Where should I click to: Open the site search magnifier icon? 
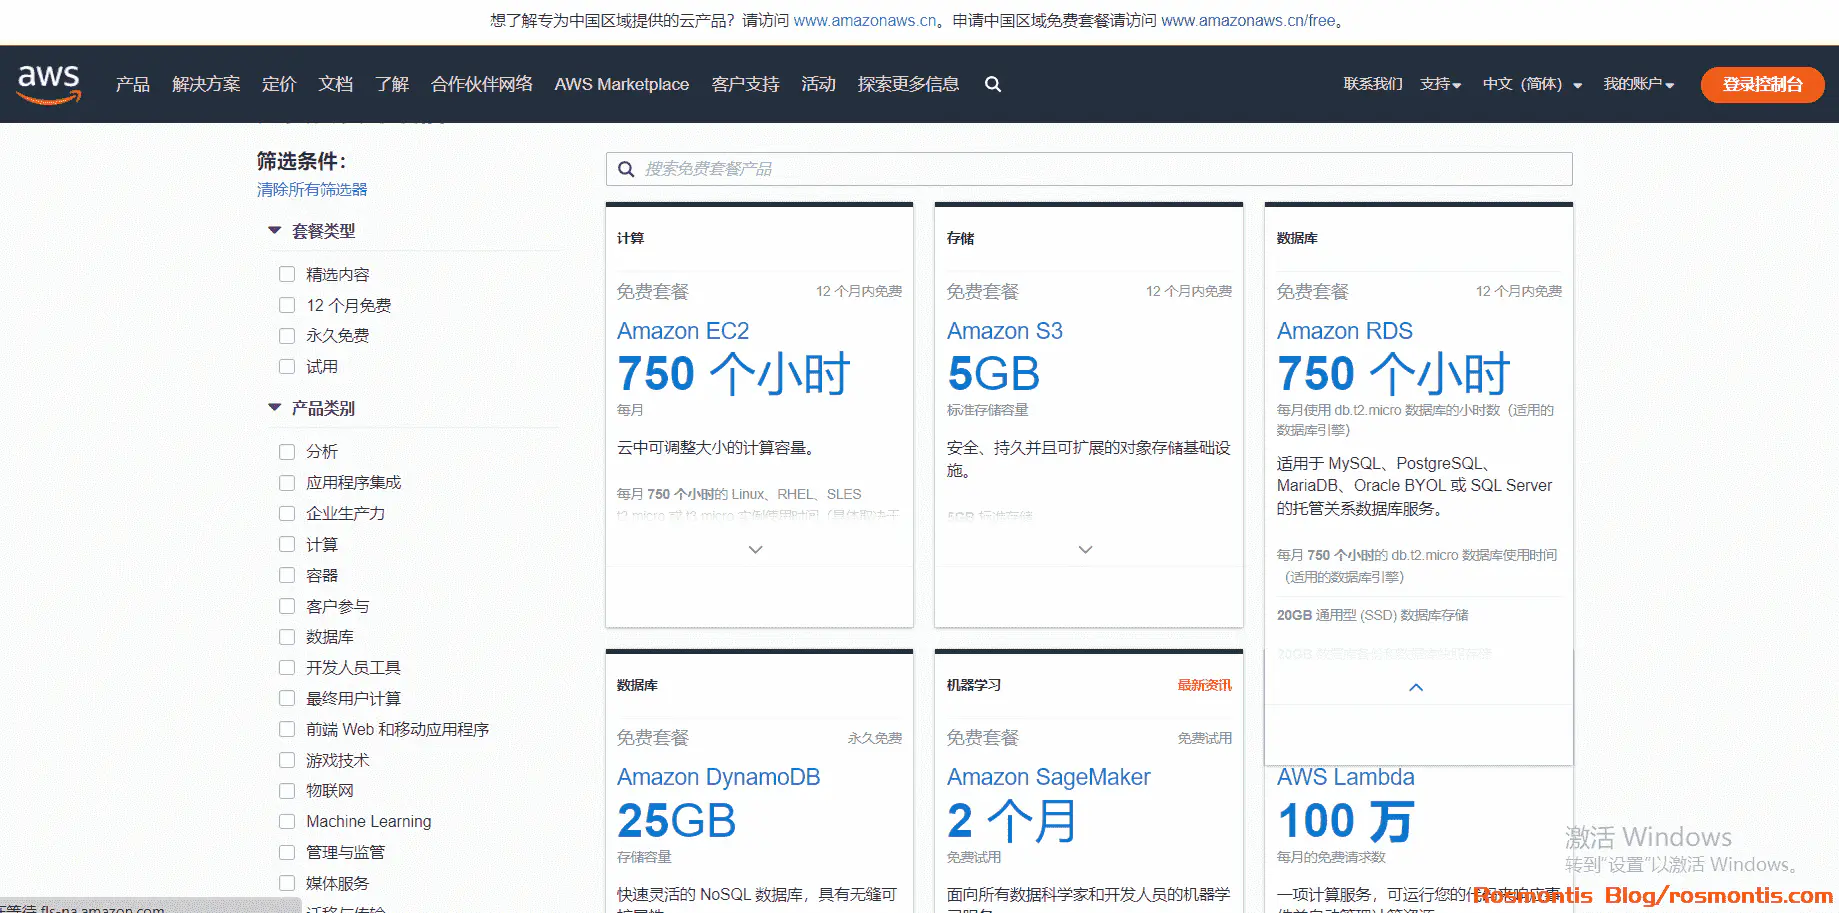pos(993,84)
